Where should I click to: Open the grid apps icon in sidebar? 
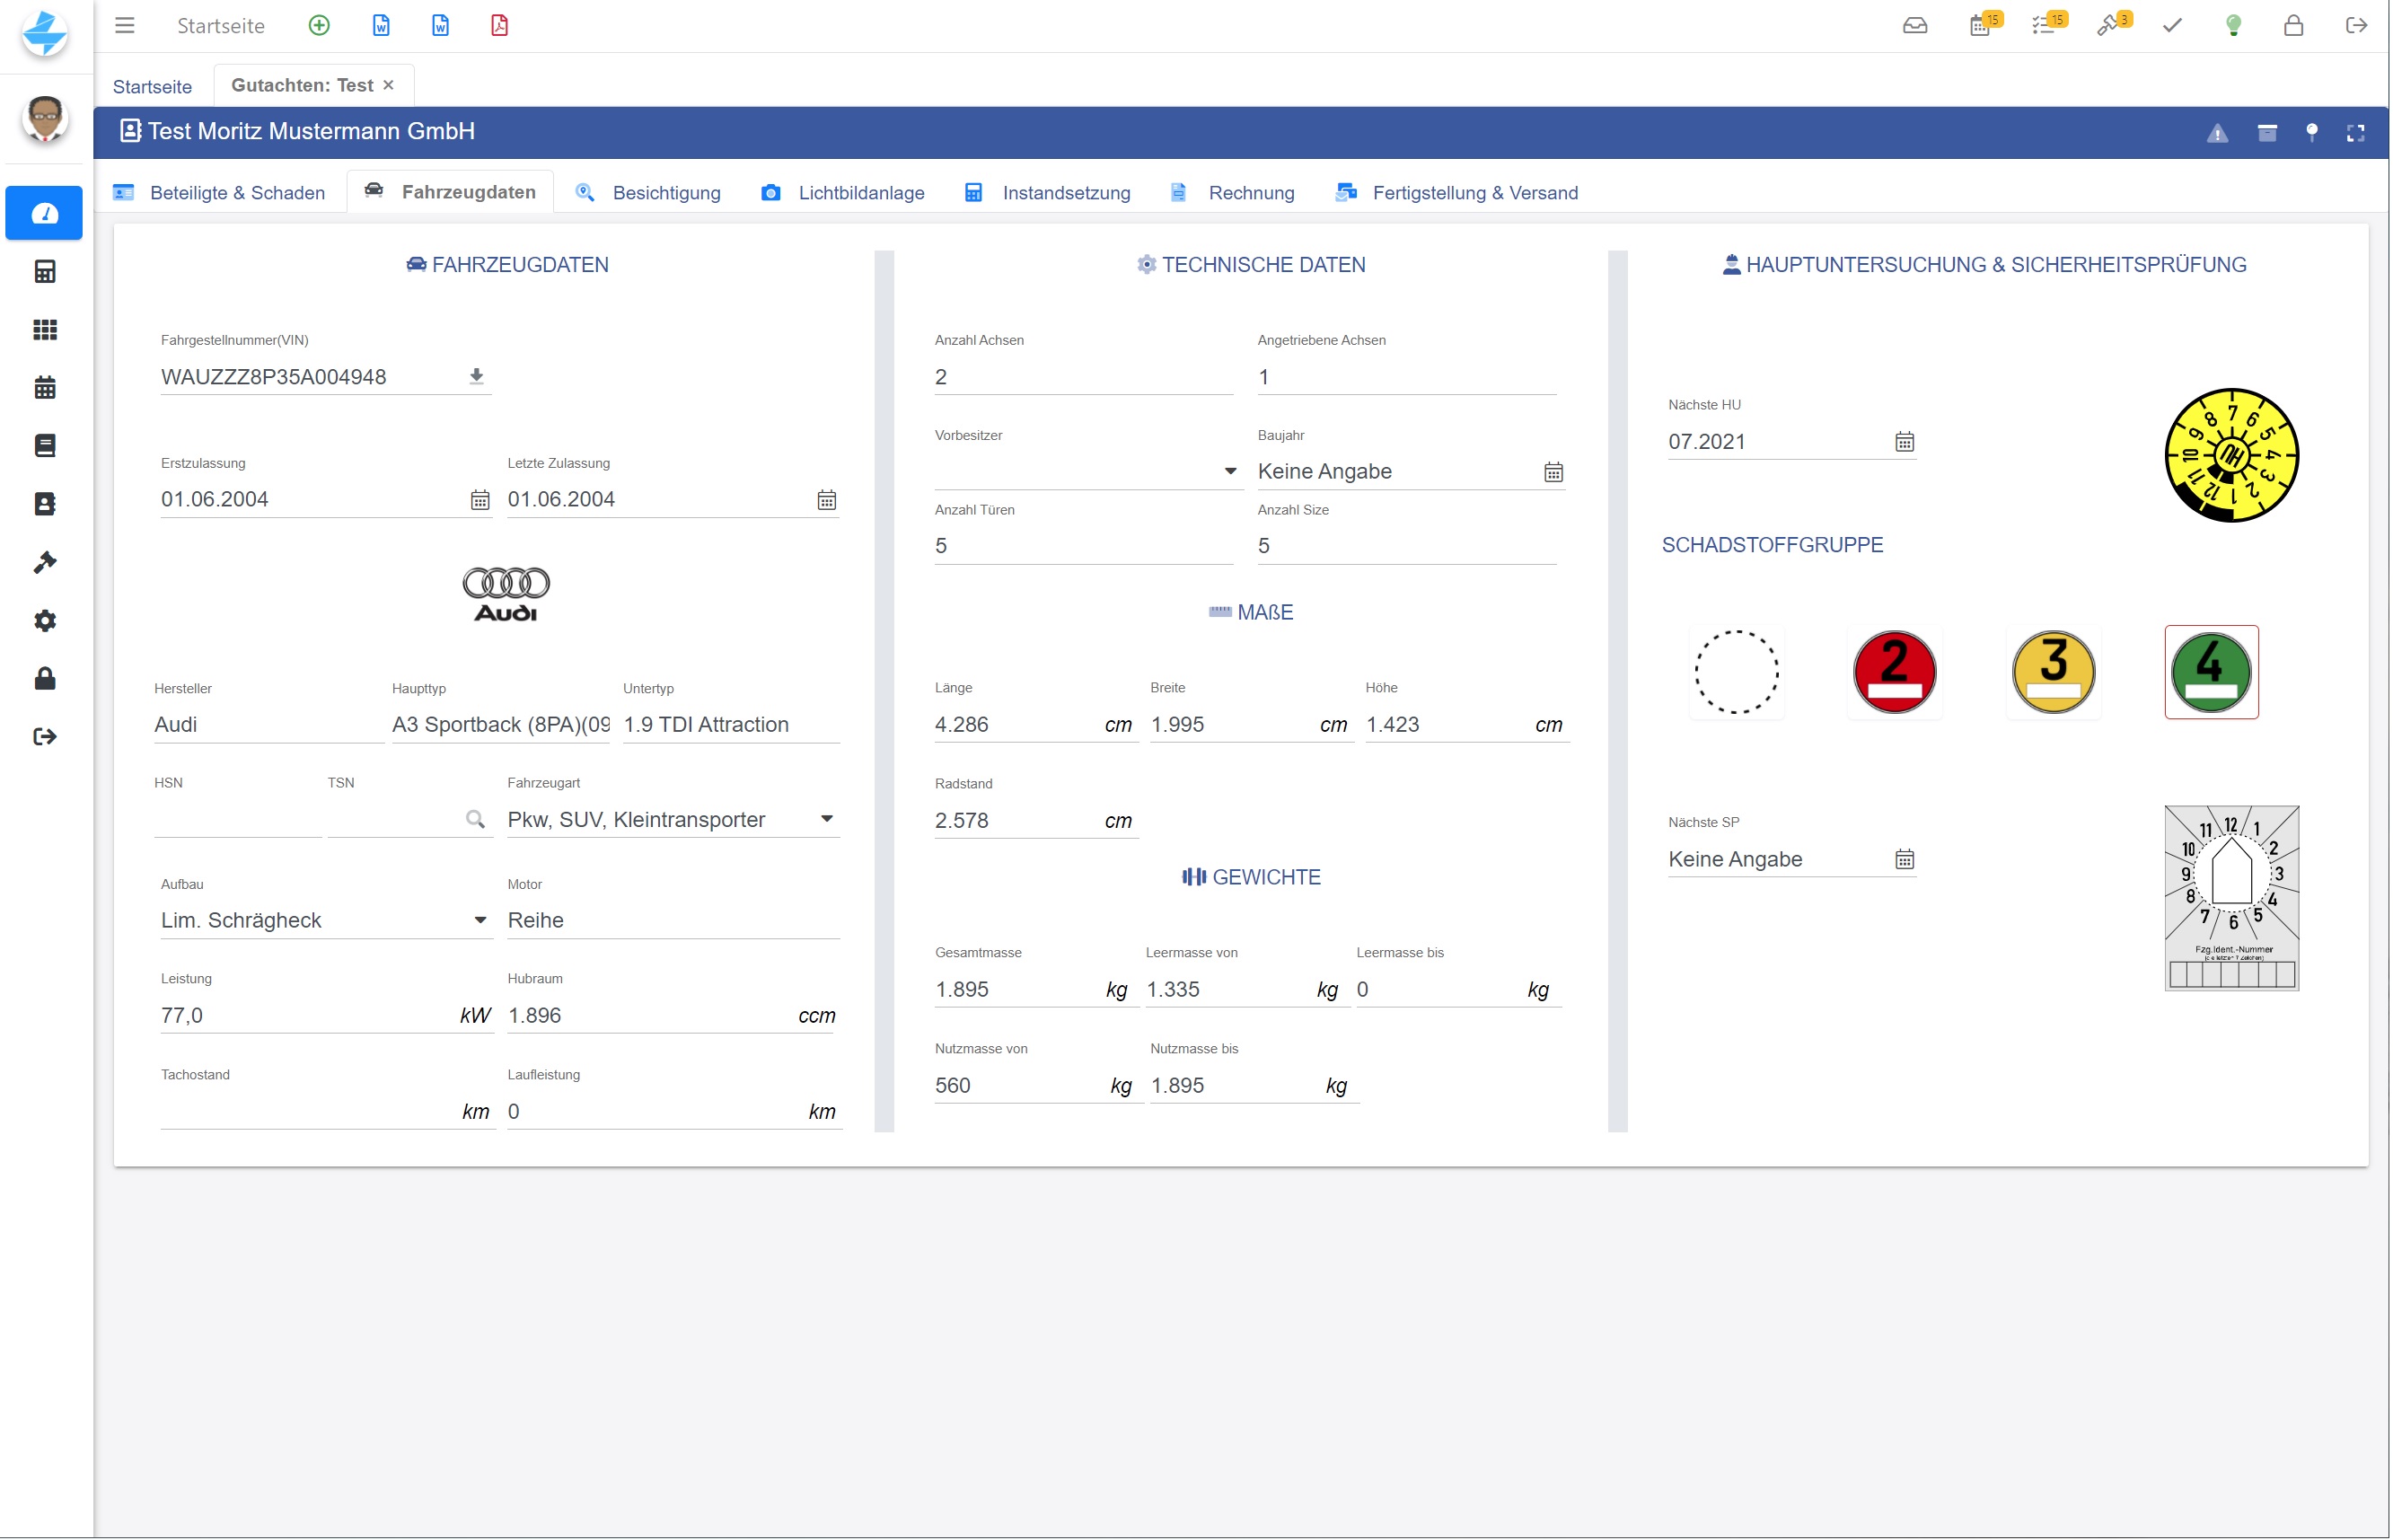pyautogui.click(x=44, y=329)
